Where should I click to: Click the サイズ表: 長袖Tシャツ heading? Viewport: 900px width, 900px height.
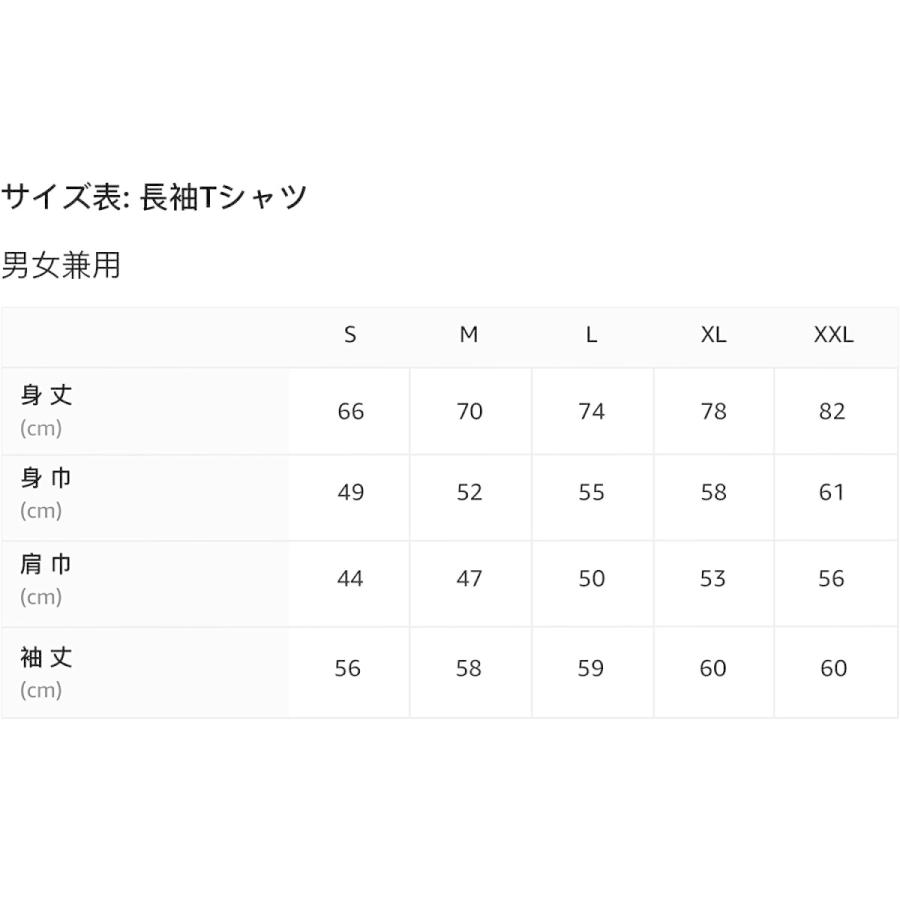click(154, 197)
